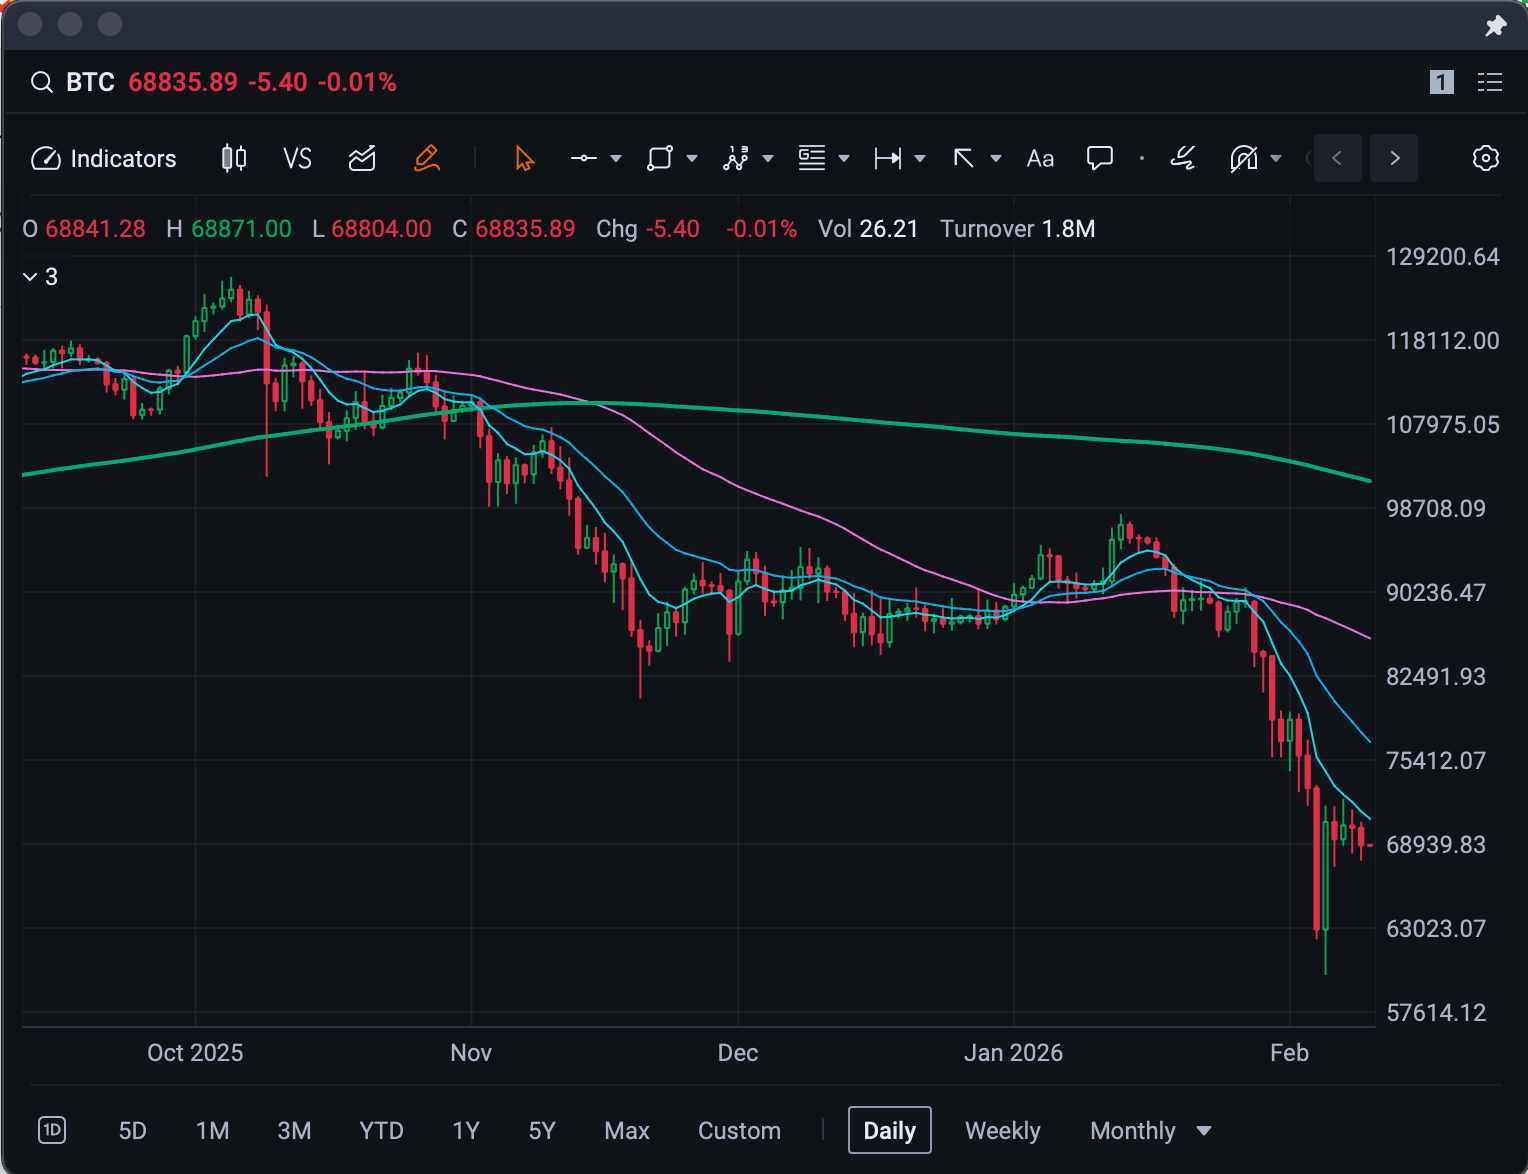This screenshot has height=1174, width=1528.
Task: Open the candlestick chart type selector
Action: pyautogui.click(x=233, y=158)
